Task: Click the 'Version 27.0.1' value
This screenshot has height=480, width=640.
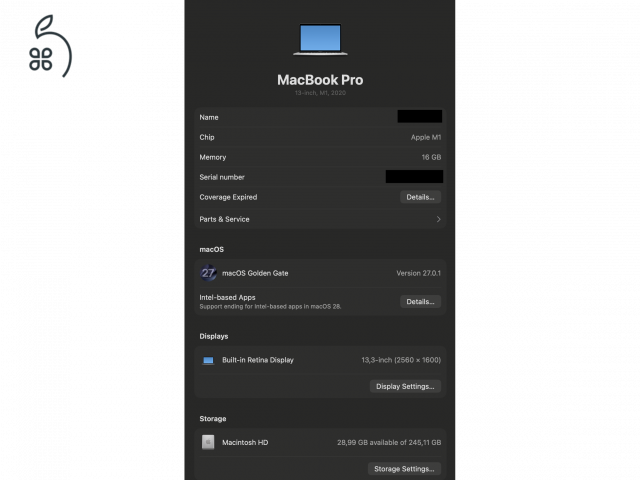Action: coord(418,273)
